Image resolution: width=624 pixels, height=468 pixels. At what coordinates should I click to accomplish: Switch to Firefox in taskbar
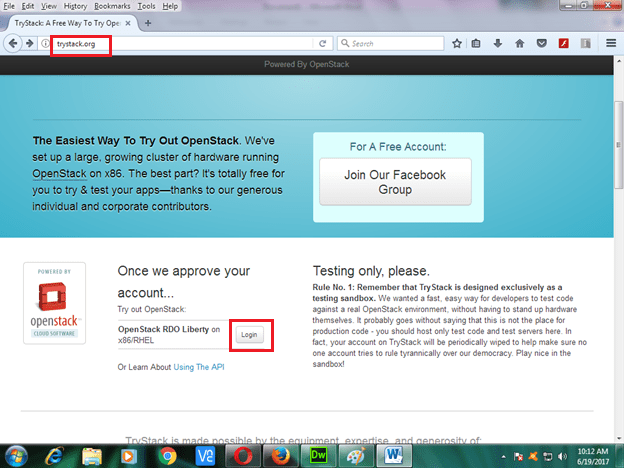281,456
